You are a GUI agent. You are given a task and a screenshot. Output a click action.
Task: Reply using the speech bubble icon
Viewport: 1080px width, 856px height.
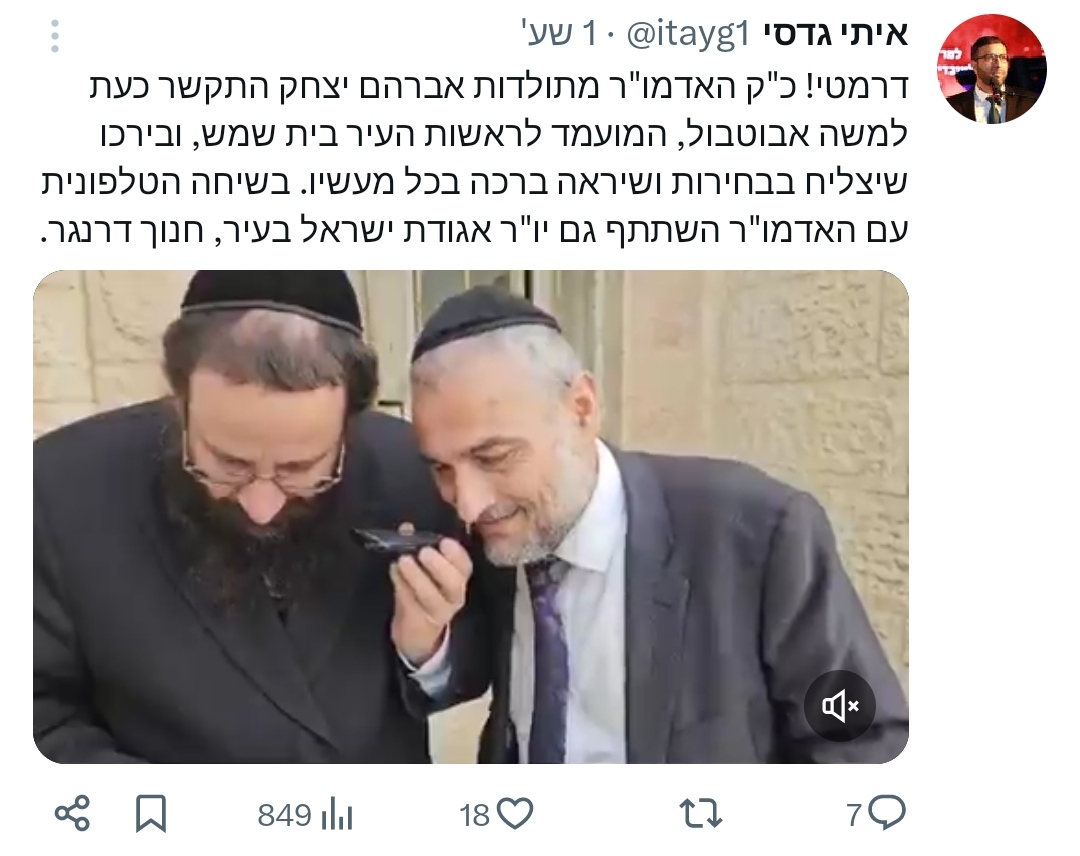[887, 813]
